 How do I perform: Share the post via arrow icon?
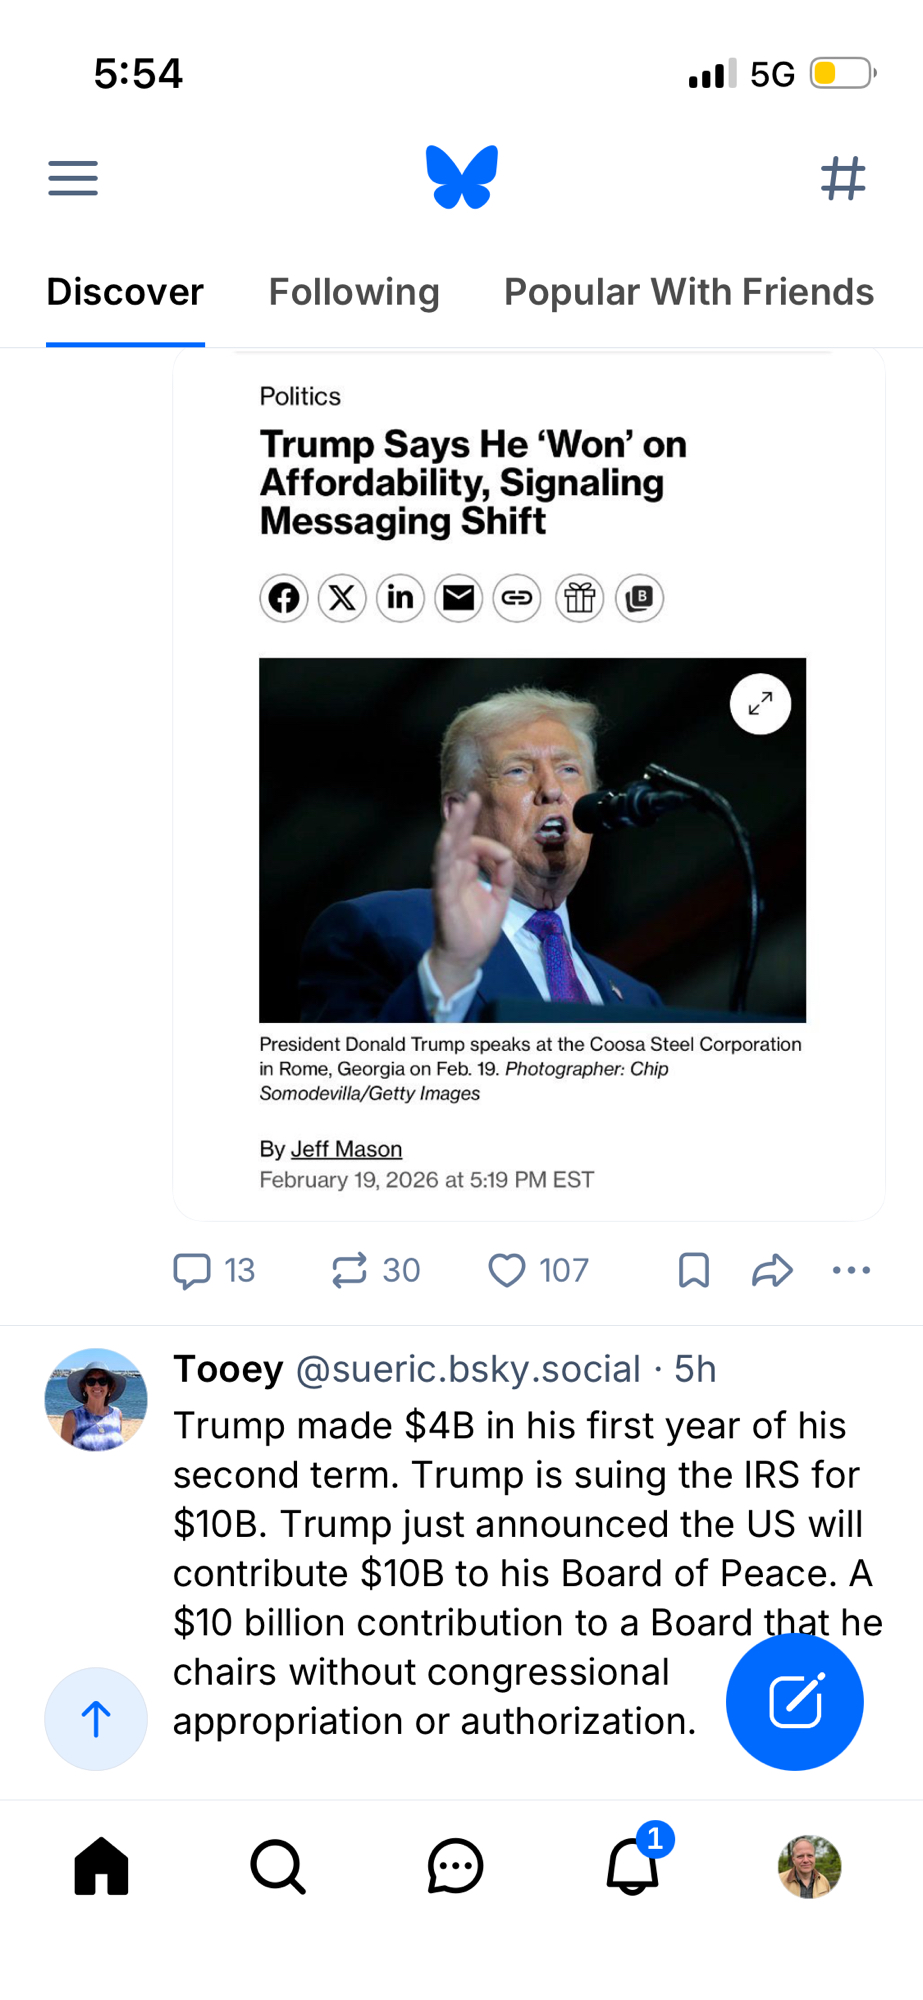(x=772, y=1270)
